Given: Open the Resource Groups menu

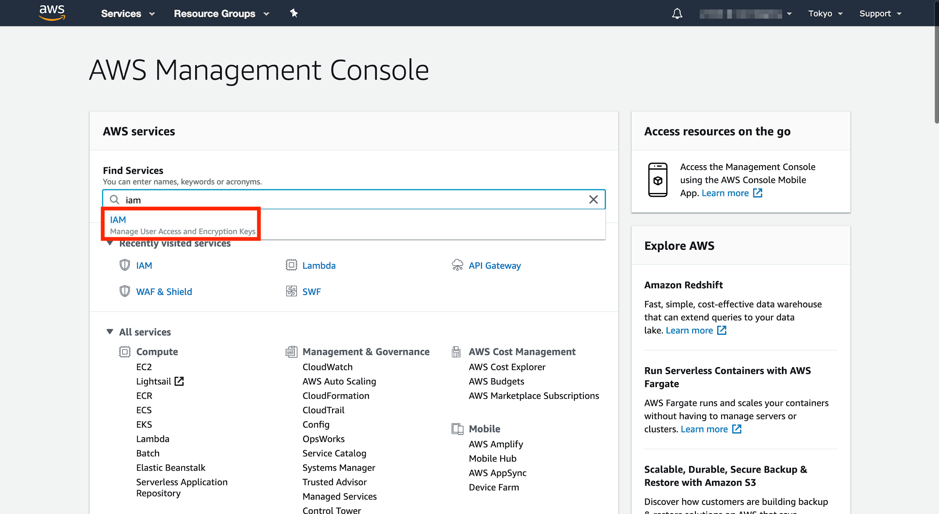Looking at the screenshot, I should [x=221, y=14].
